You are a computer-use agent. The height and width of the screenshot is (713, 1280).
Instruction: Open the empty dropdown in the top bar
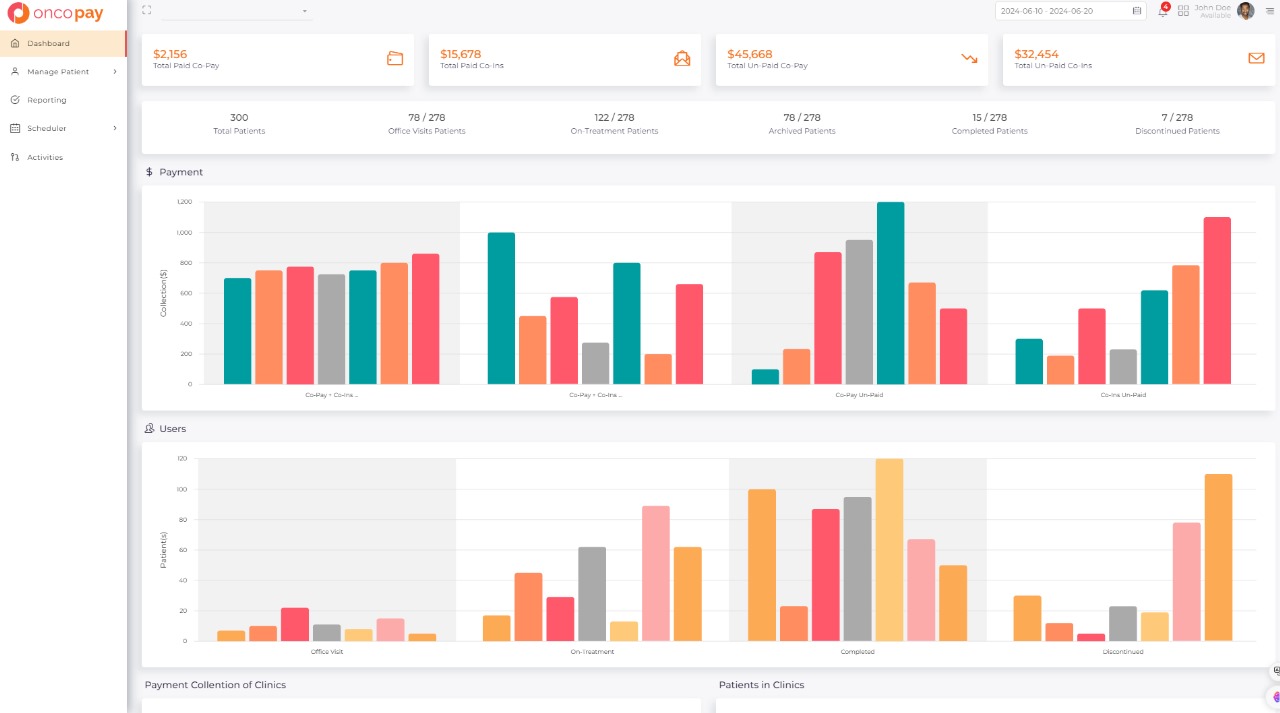[x=237, y=11]
